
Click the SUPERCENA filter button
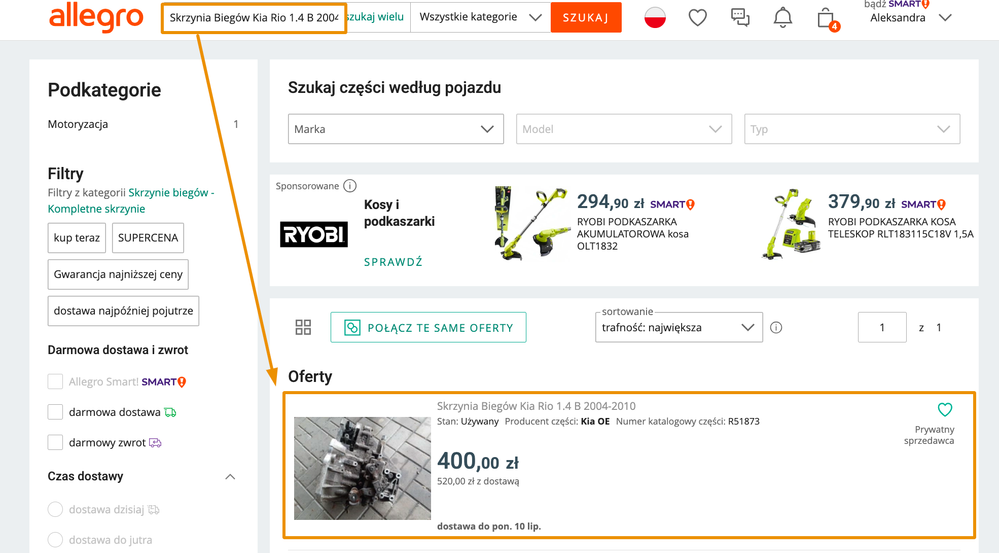pyautogui.click(x=148, y=238)
